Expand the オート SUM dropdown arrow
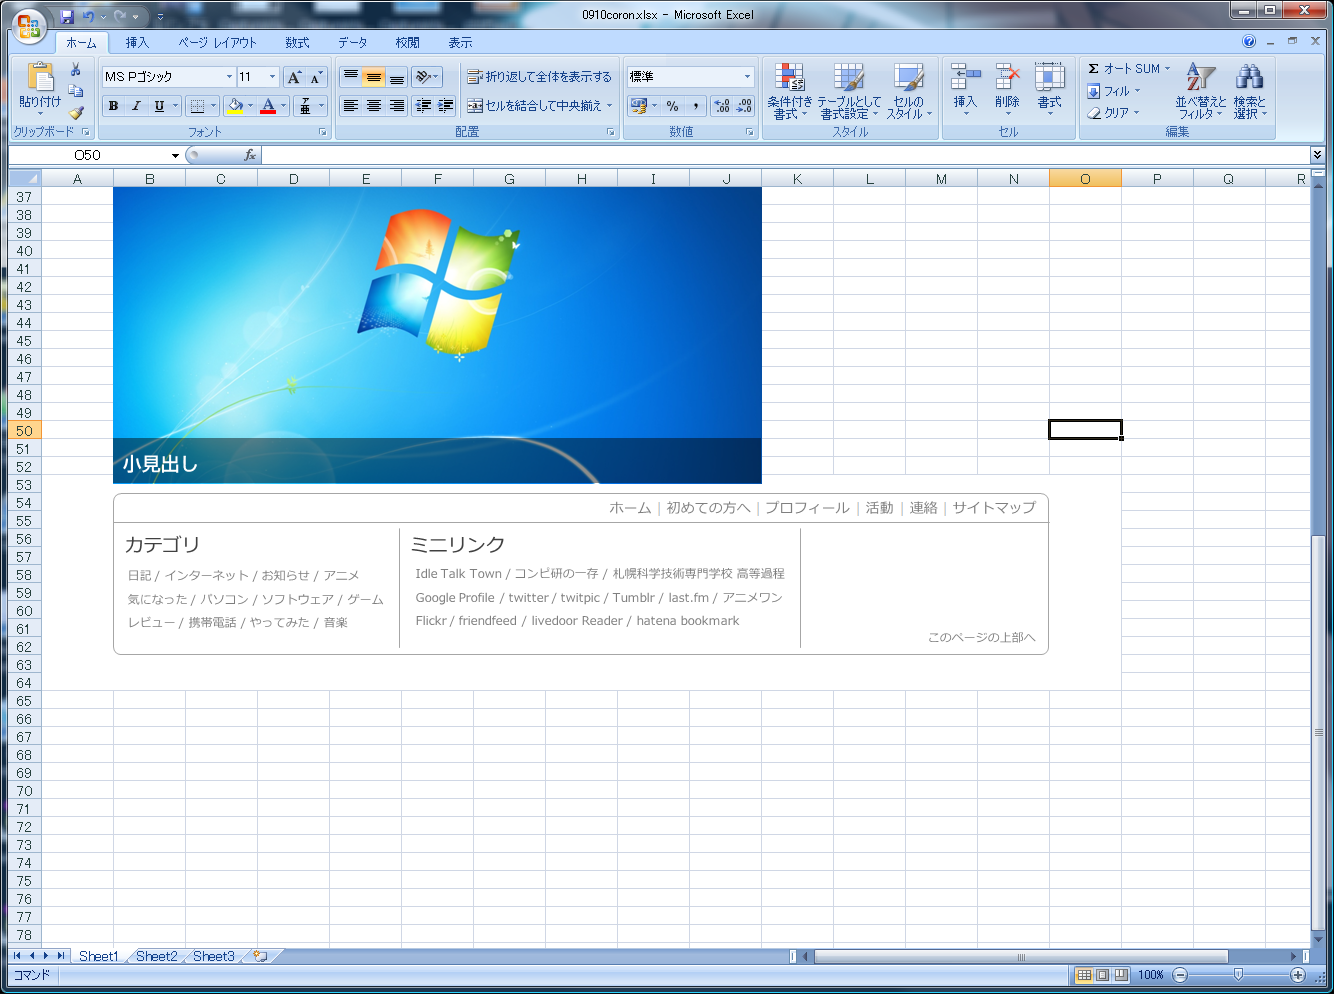 (1167, 69)
